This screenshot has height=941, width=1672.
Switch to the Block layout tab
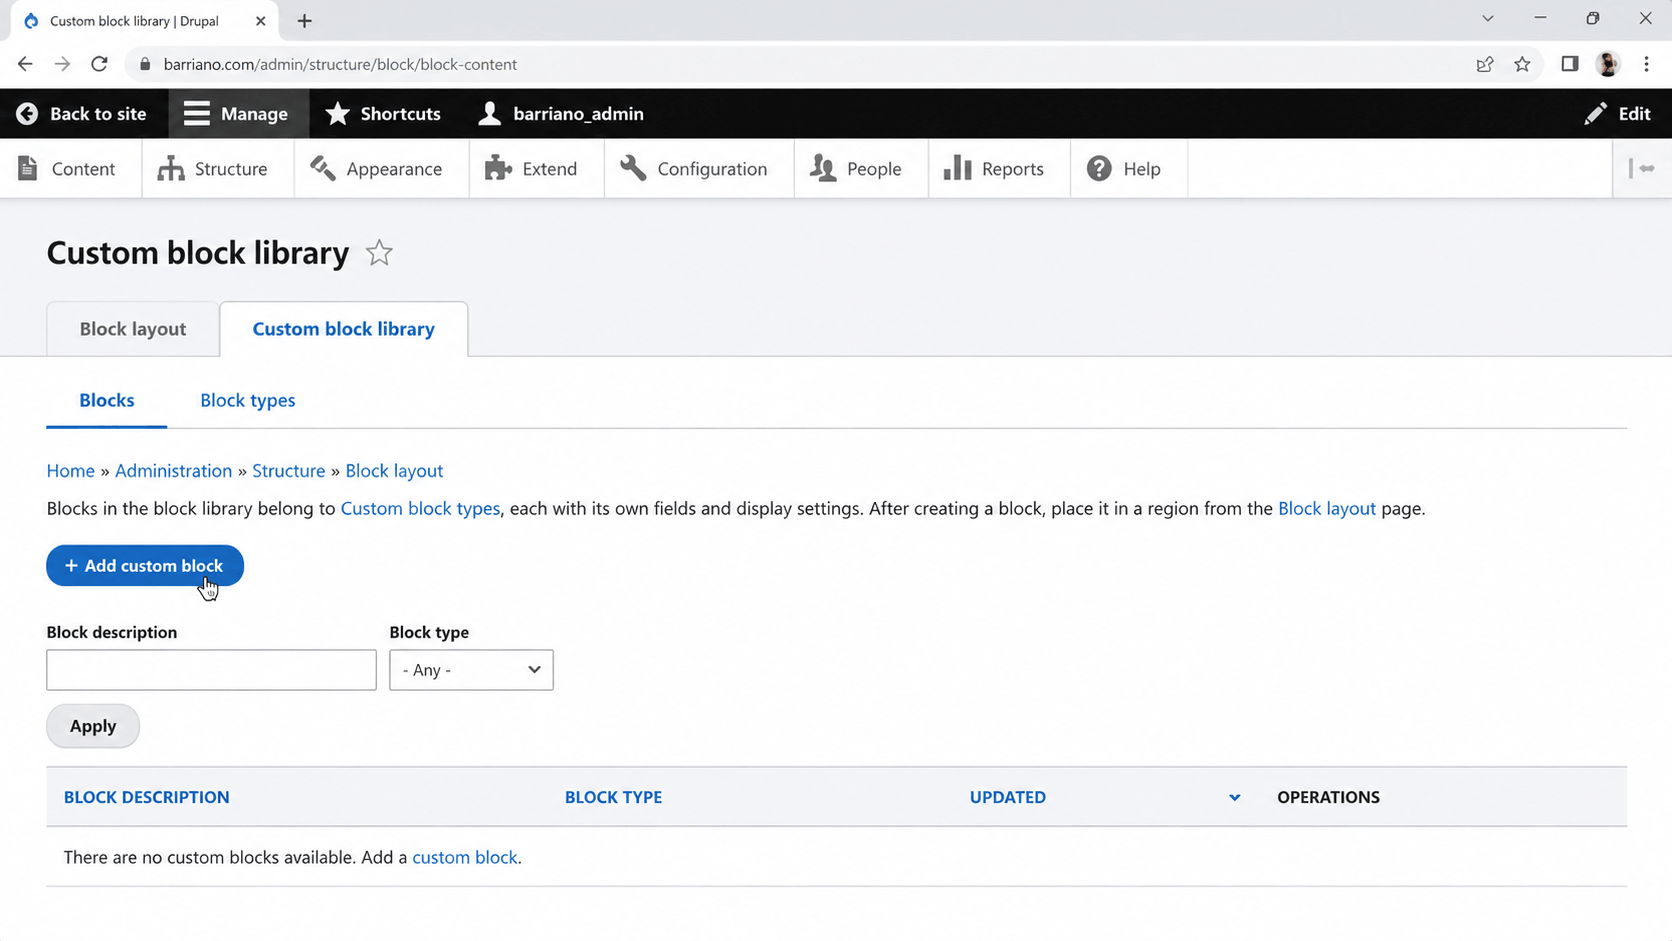click(x=133, y=329)
